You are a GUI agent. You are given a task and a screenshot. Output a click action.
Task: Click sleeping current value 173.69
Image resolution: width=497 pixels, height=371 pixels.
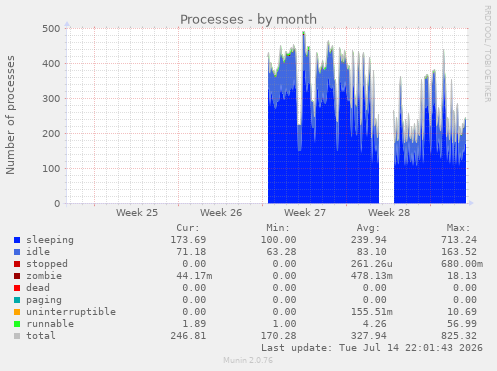(188, 240)
